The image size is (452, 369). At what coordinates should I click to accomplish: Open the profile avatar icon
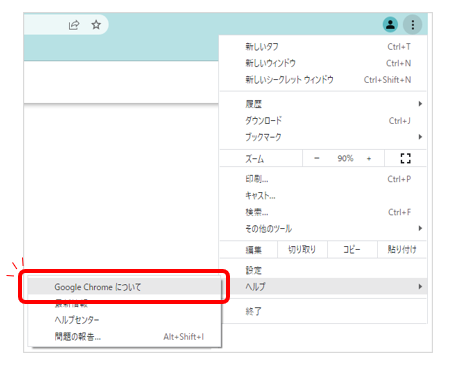point(390,25)
